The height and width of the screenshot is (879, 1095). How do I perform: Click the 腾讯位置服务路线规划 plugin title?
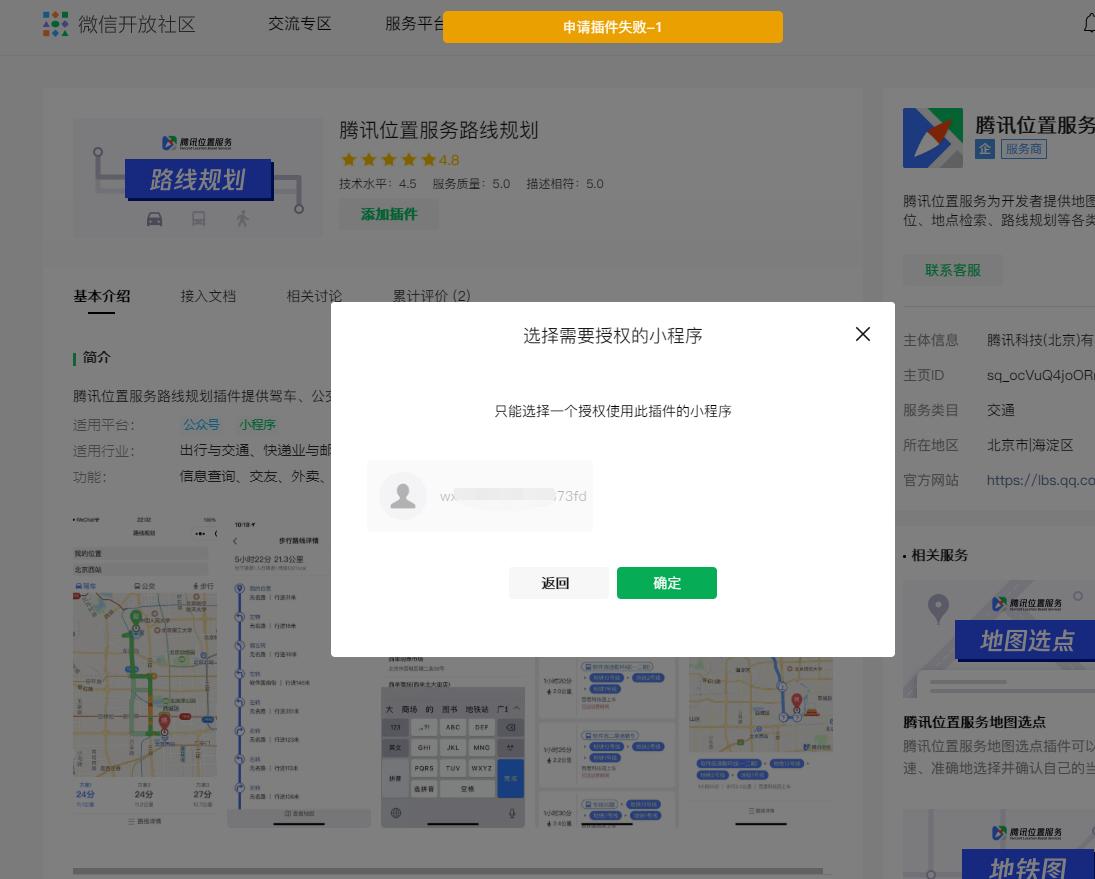(439, 131)
